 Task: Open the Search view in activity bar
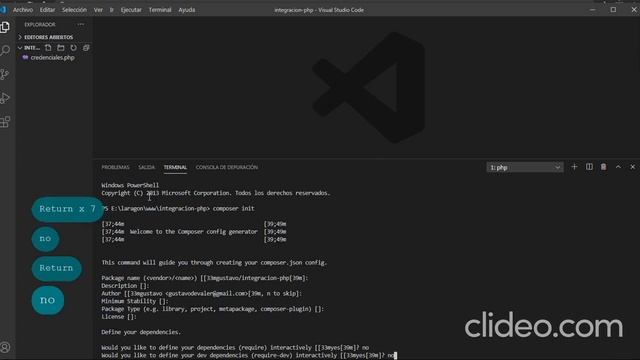pyautogui.click(x=5, y=51)
